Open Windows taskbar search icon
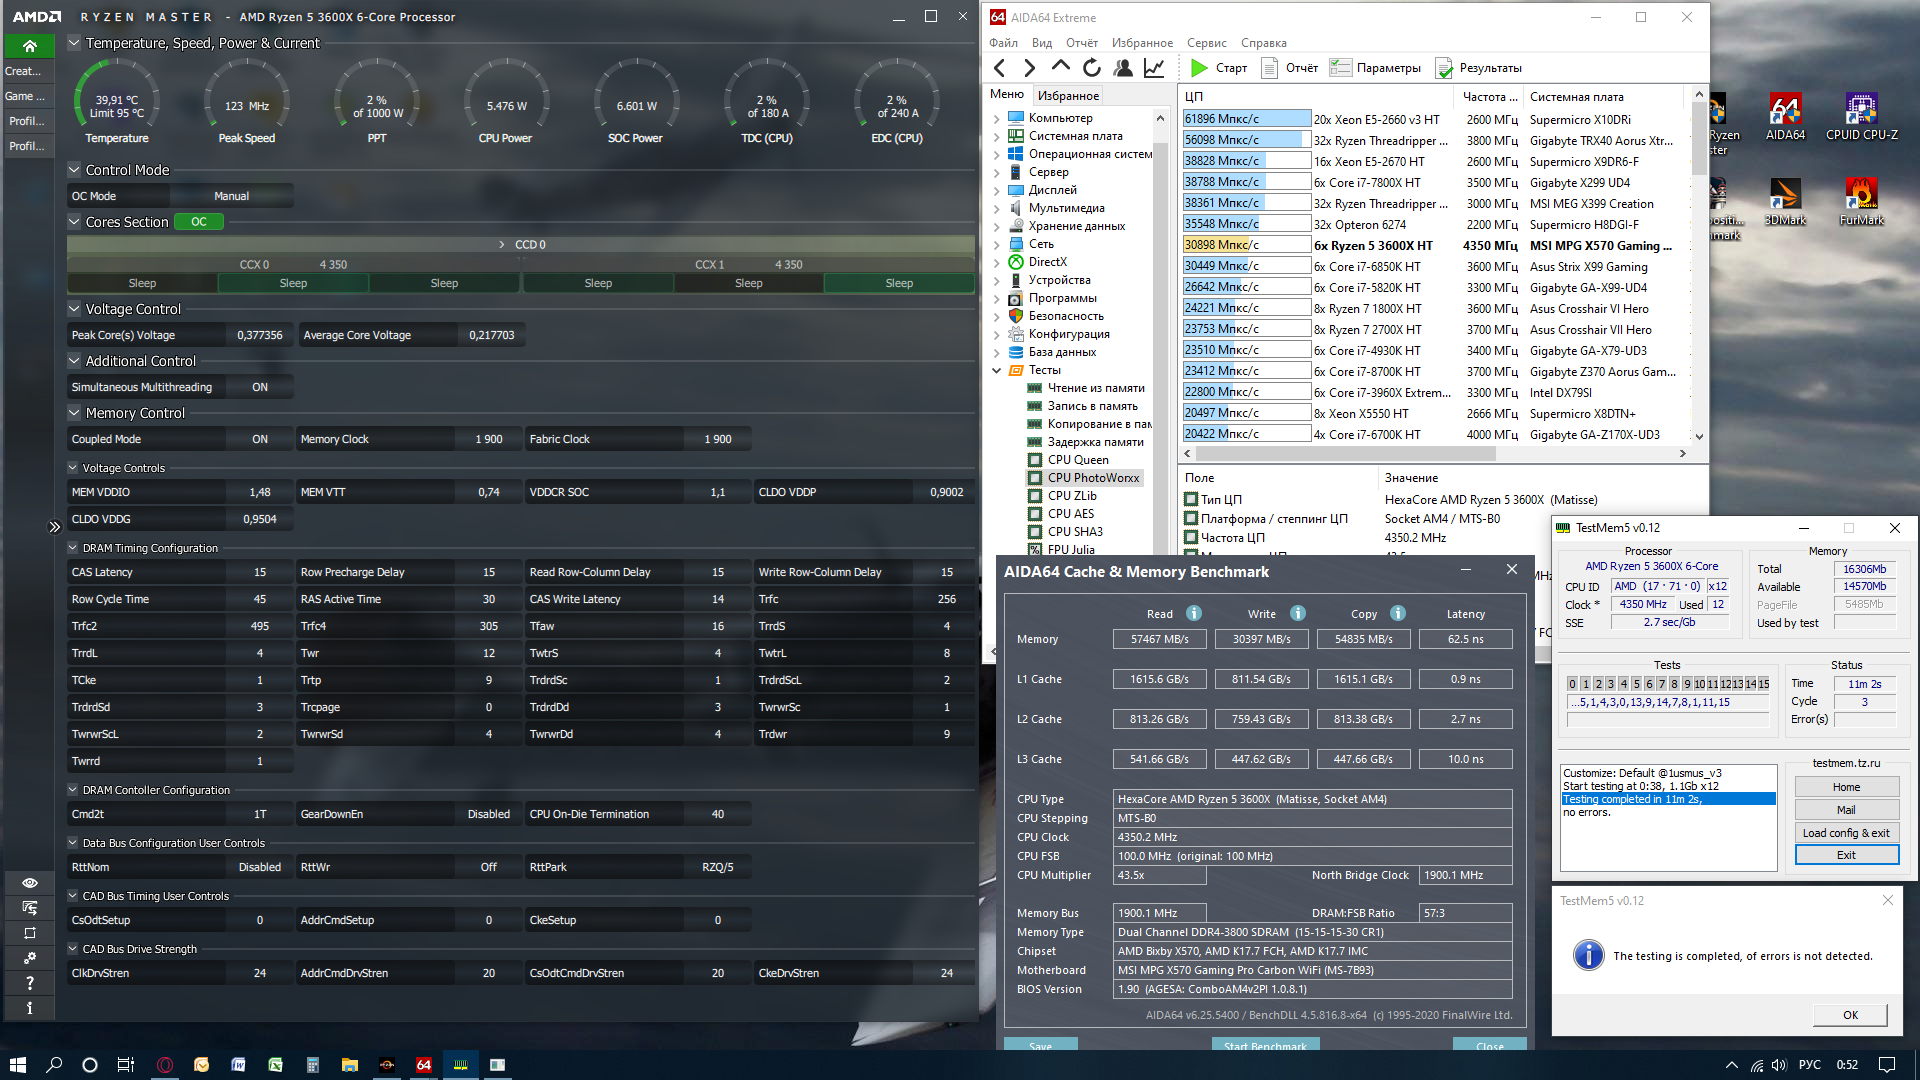Image resolution: width=1920 pixels, height=1080 pixels. pos(54,1064)
